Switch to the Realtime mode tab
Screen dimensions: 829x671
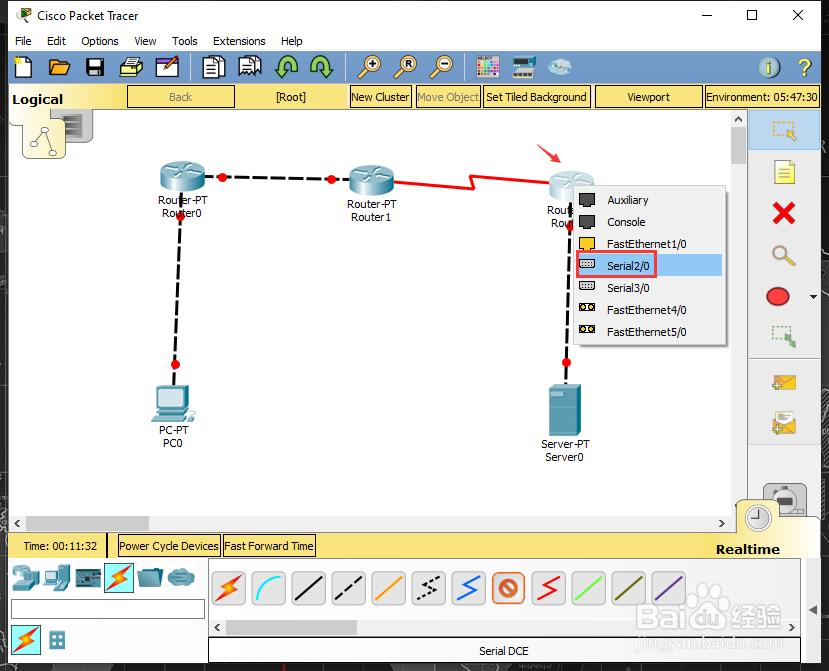(748, 549)
